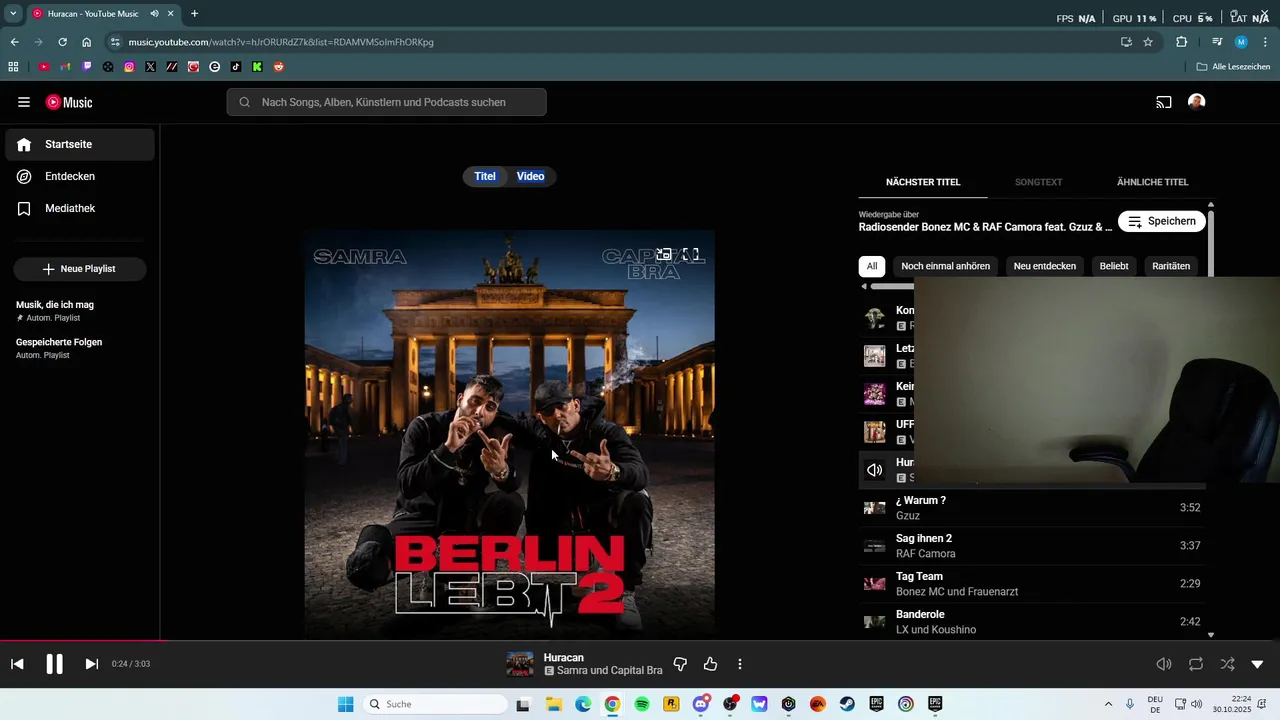Select the Neu entdecken chip
Screen dimensions: 1280x720
click(x=1045, y=266)
